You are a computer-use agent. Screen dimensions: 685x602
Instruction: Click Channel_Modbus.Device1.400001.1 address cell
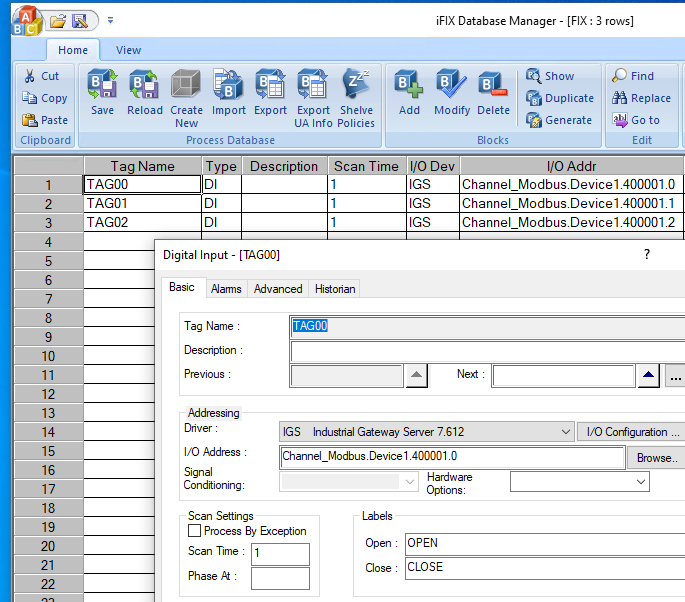(571, 204)
